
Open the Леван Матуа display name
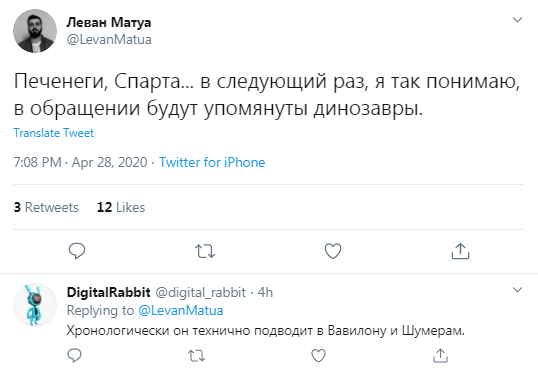[x=109, y=22]
